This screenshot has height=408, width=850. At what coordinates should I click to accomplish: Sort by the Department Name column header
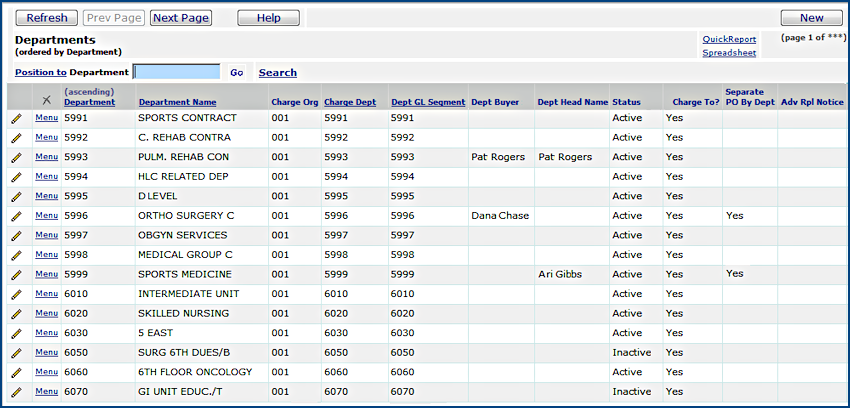click(x=177, y=102)
